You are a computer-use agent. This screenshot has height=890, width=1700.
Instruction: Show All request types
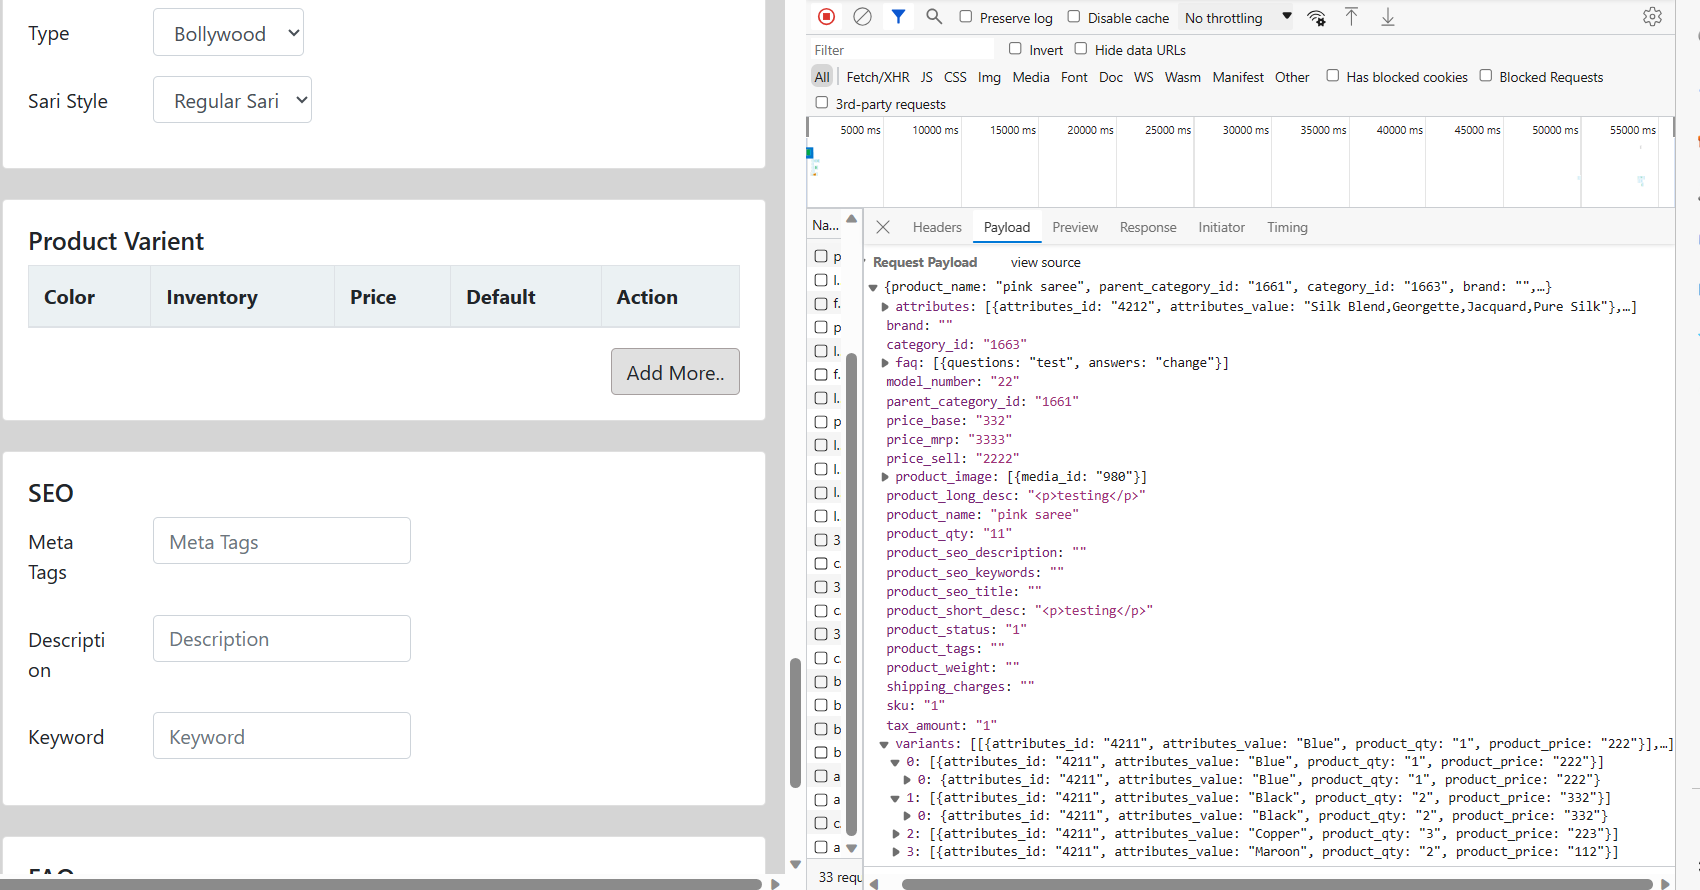(822, 77)
